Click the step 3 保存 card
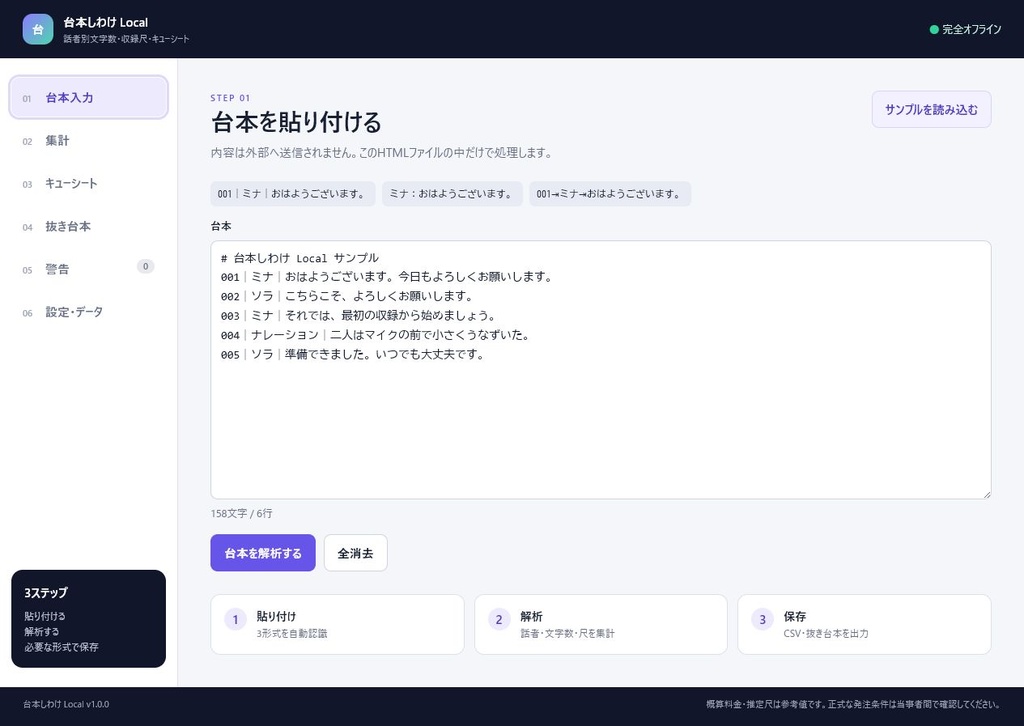Viewport: 1024px width, 726px height. coord(864,624)
